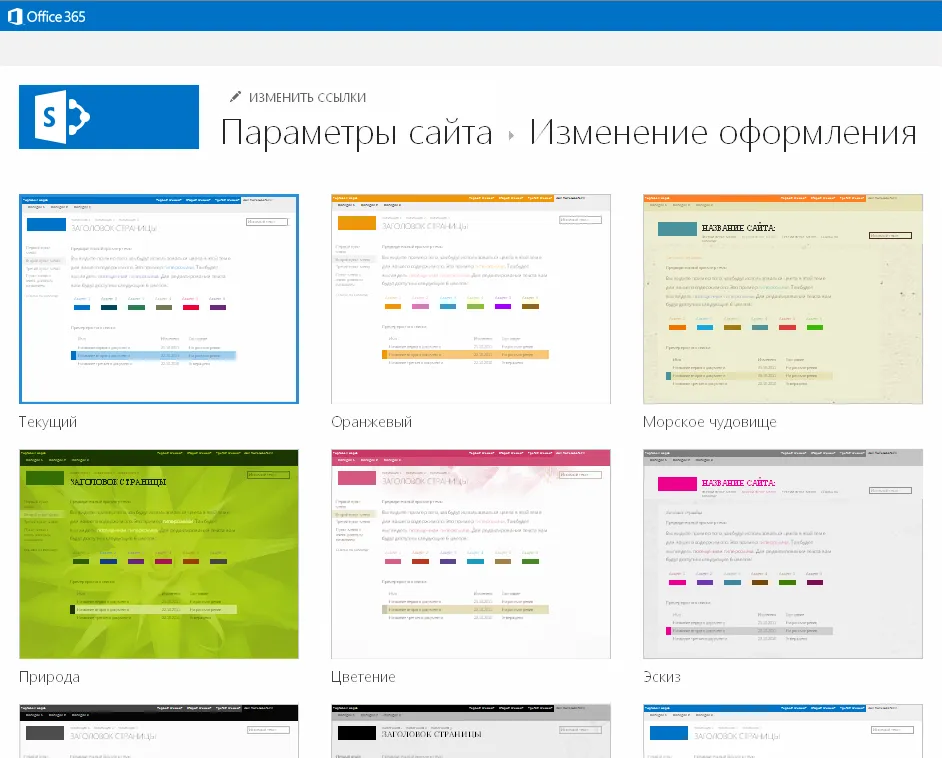The height and width of the screenshot is (758, 942).
Task: Select the pink Цветение theme thumbnail
Action: pyautogui.click(x=470, y=554)
